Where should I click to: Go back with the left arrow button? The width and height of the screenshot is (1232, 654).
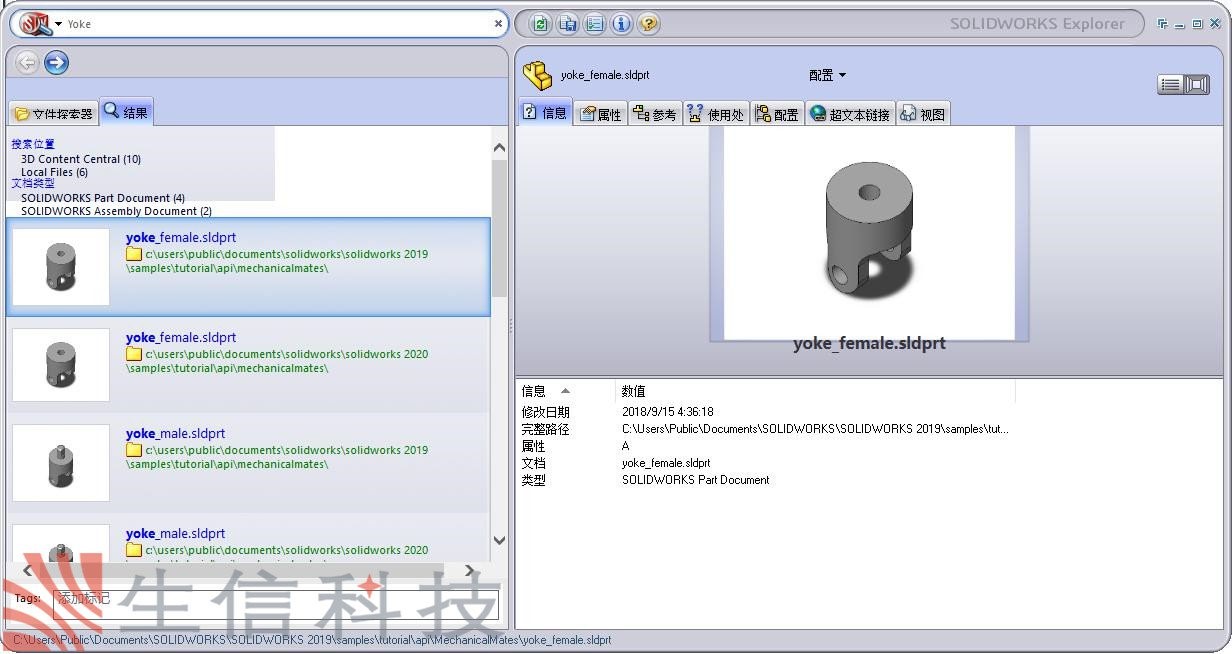pos(27,63)
